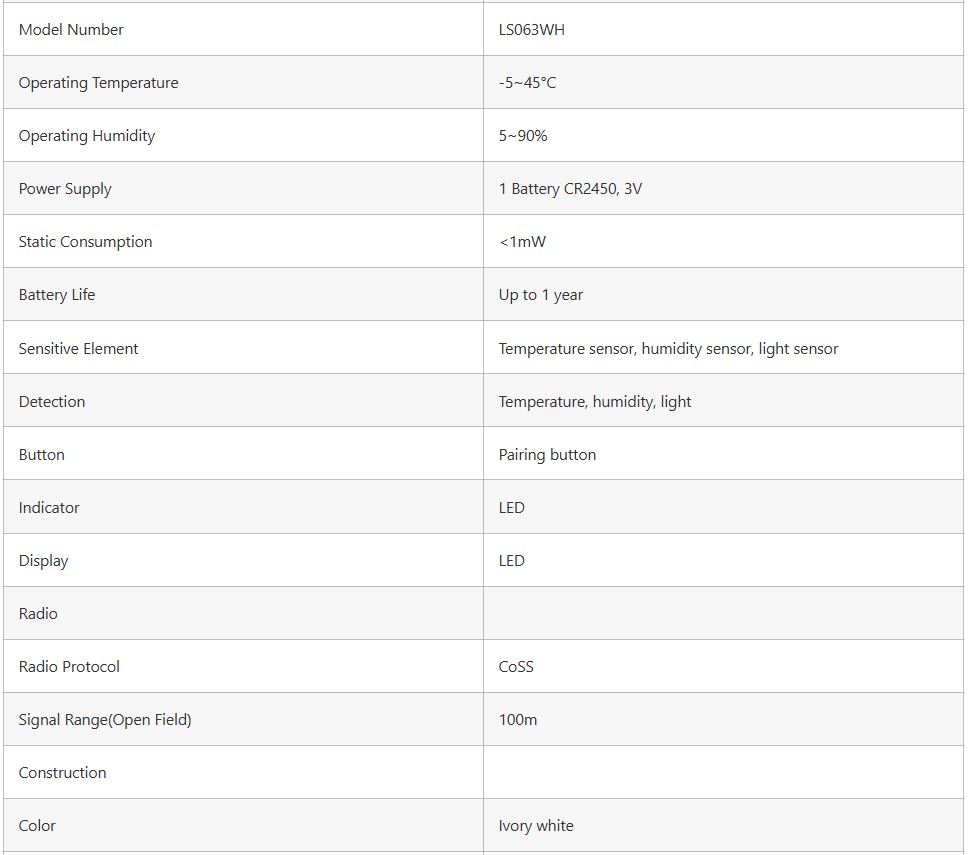
Task: Select the Temperature, humidity, light detection value
Action: 595,402
